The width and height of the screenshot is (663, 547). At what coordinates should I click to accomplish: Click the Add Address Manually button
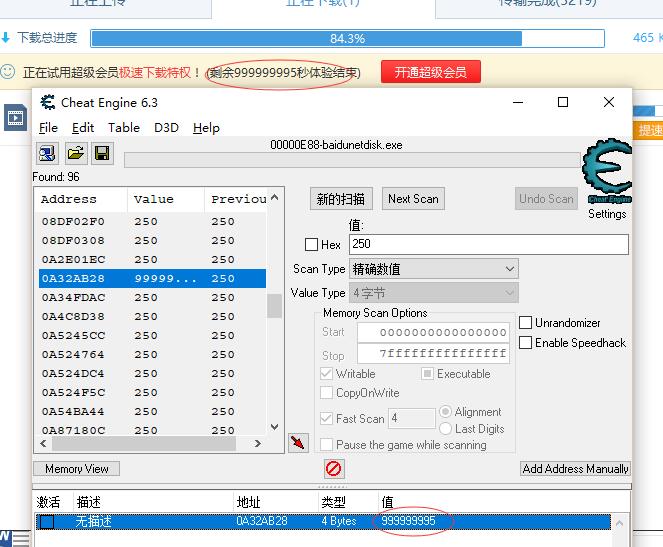tap(575, 468)
